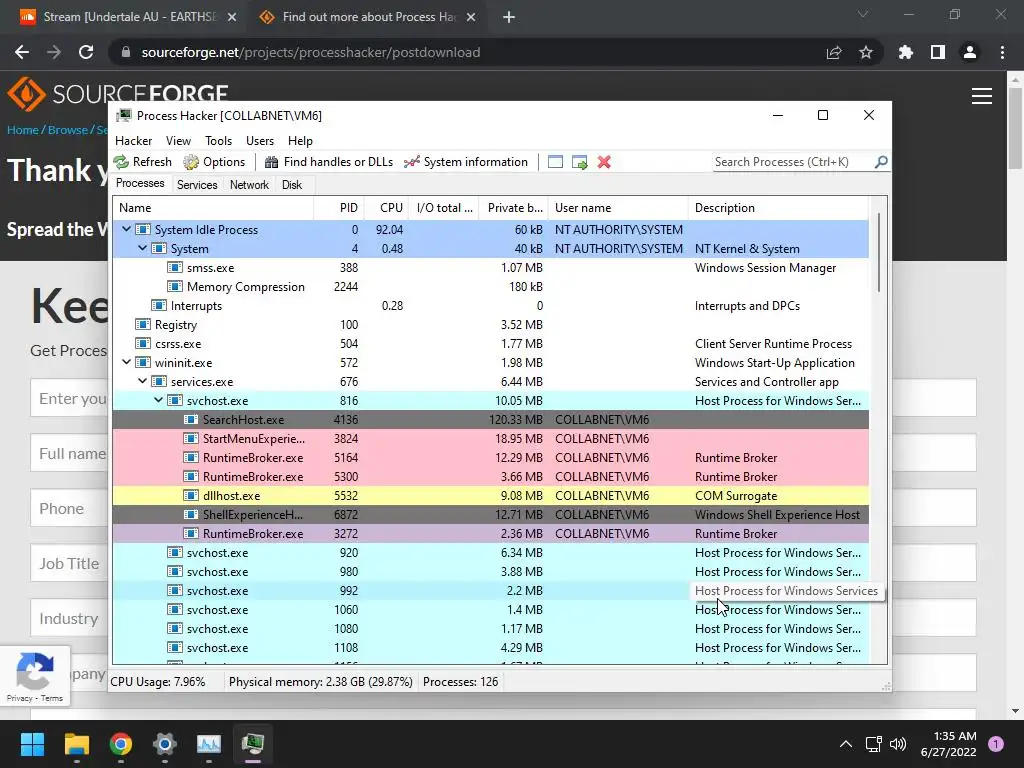Click the Job Title field on the webpage
The height and width of the screenshot is (768, 1024).
[504, 563]
